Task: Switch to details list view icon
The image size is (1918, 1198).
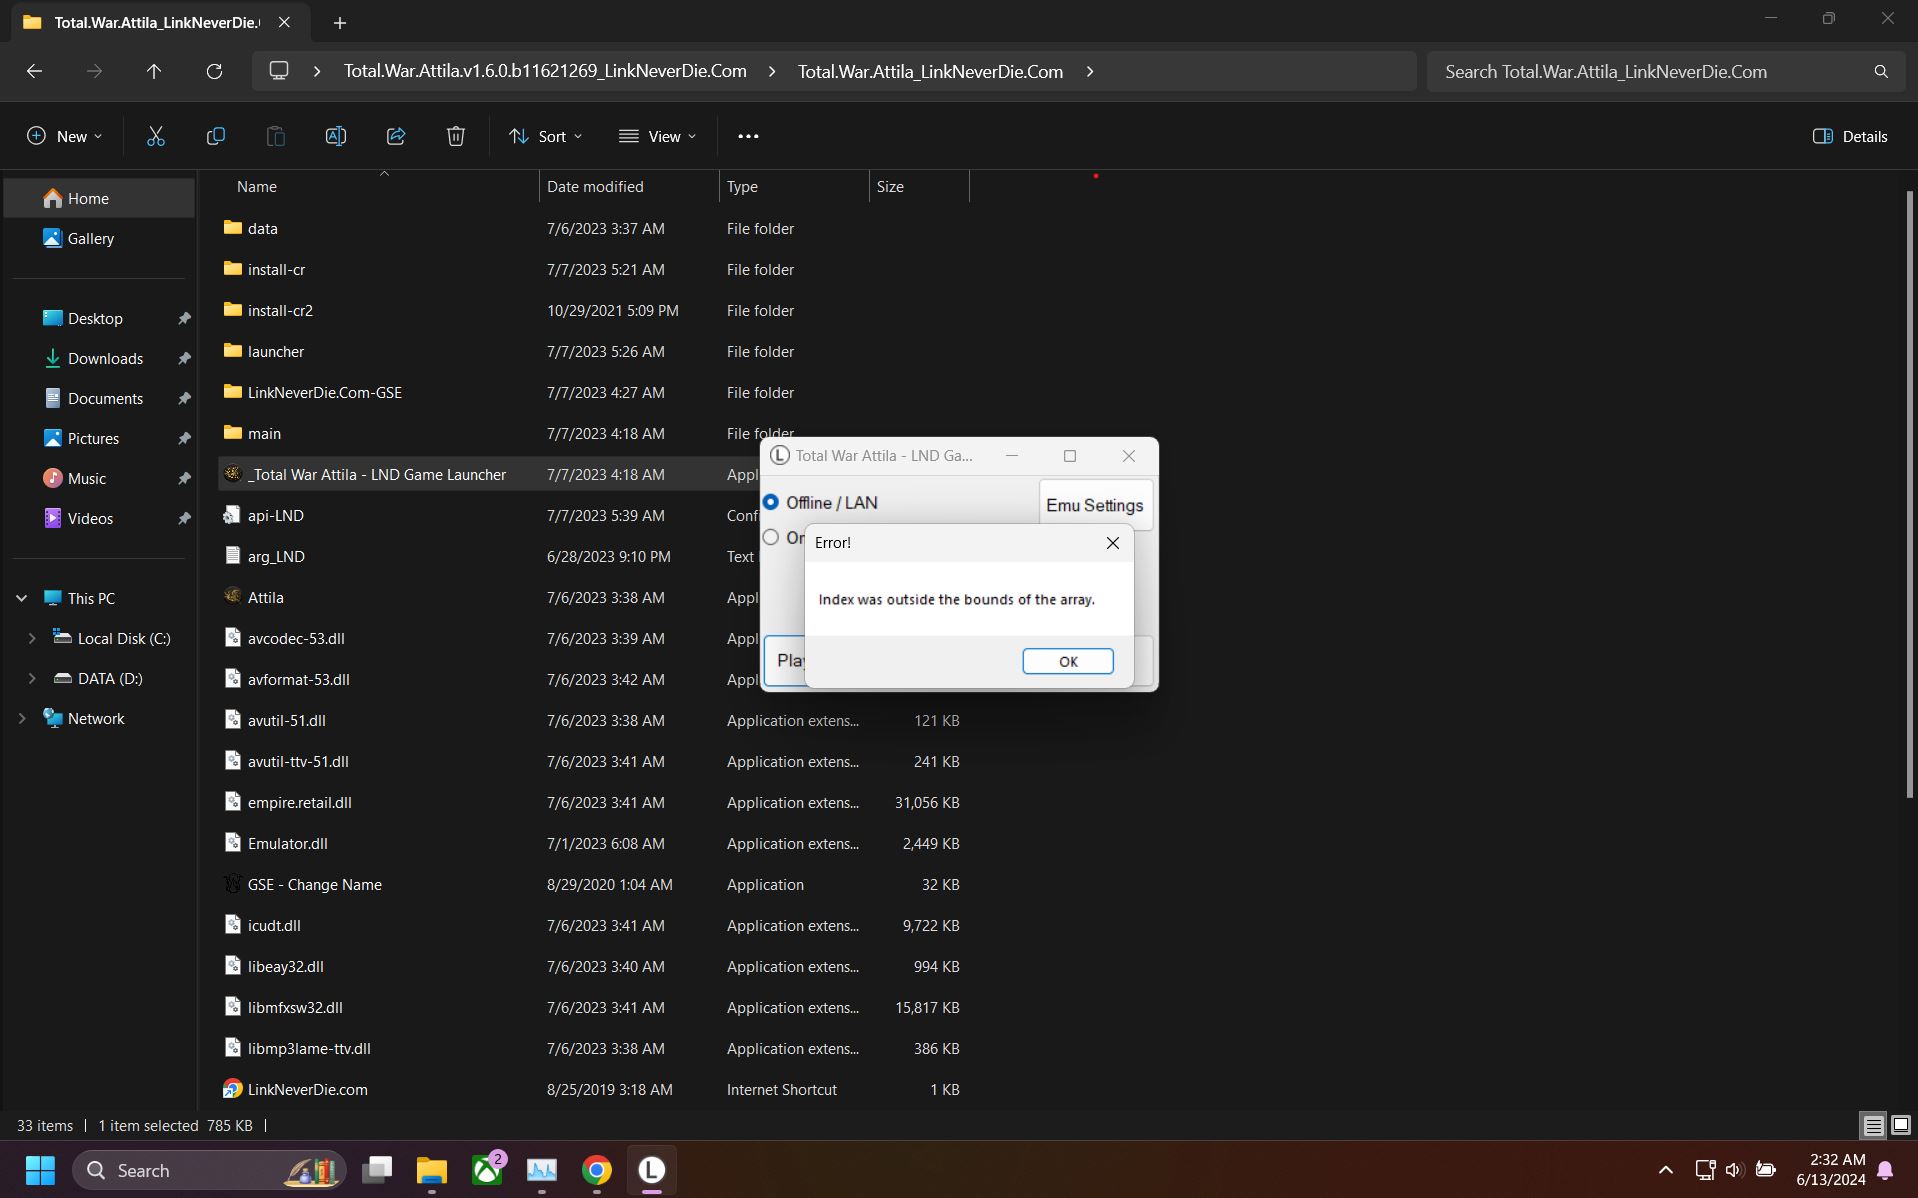Action: [x=1873, y=1125]
